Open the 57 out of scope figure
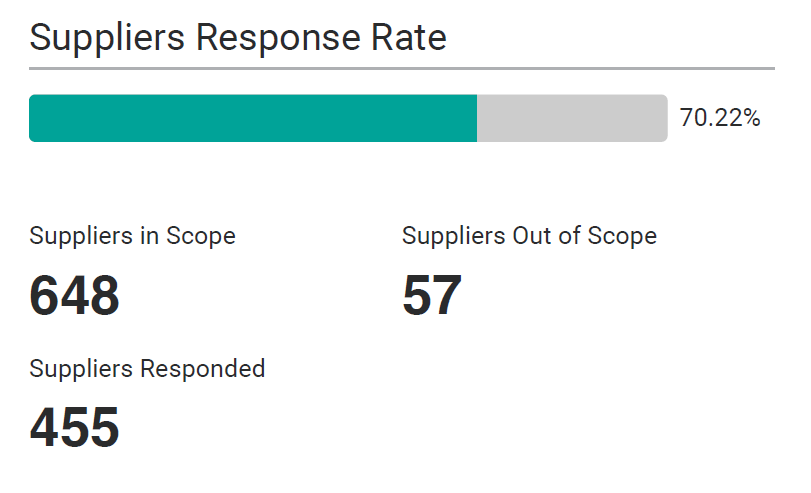811x493 pixels. tap(432, 295)
